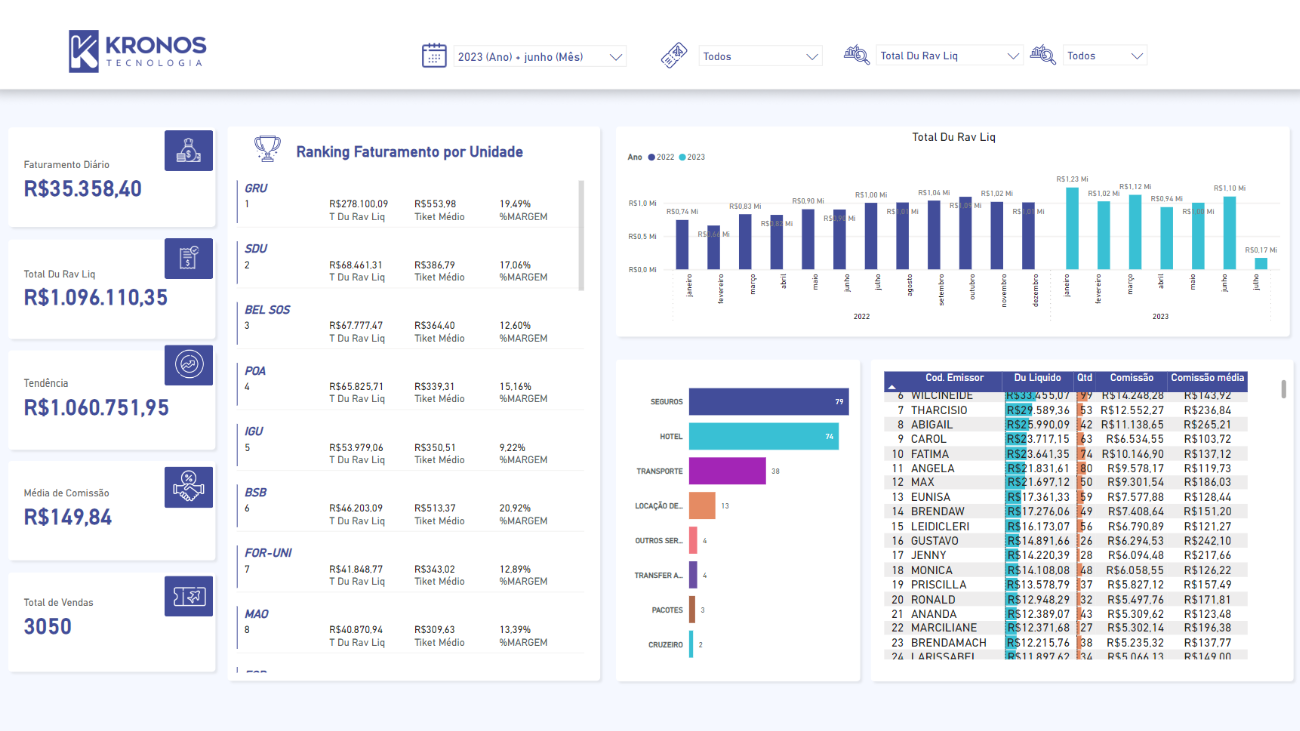
Task: Click the 2023 legend color marker
Action: pos(682,157)
